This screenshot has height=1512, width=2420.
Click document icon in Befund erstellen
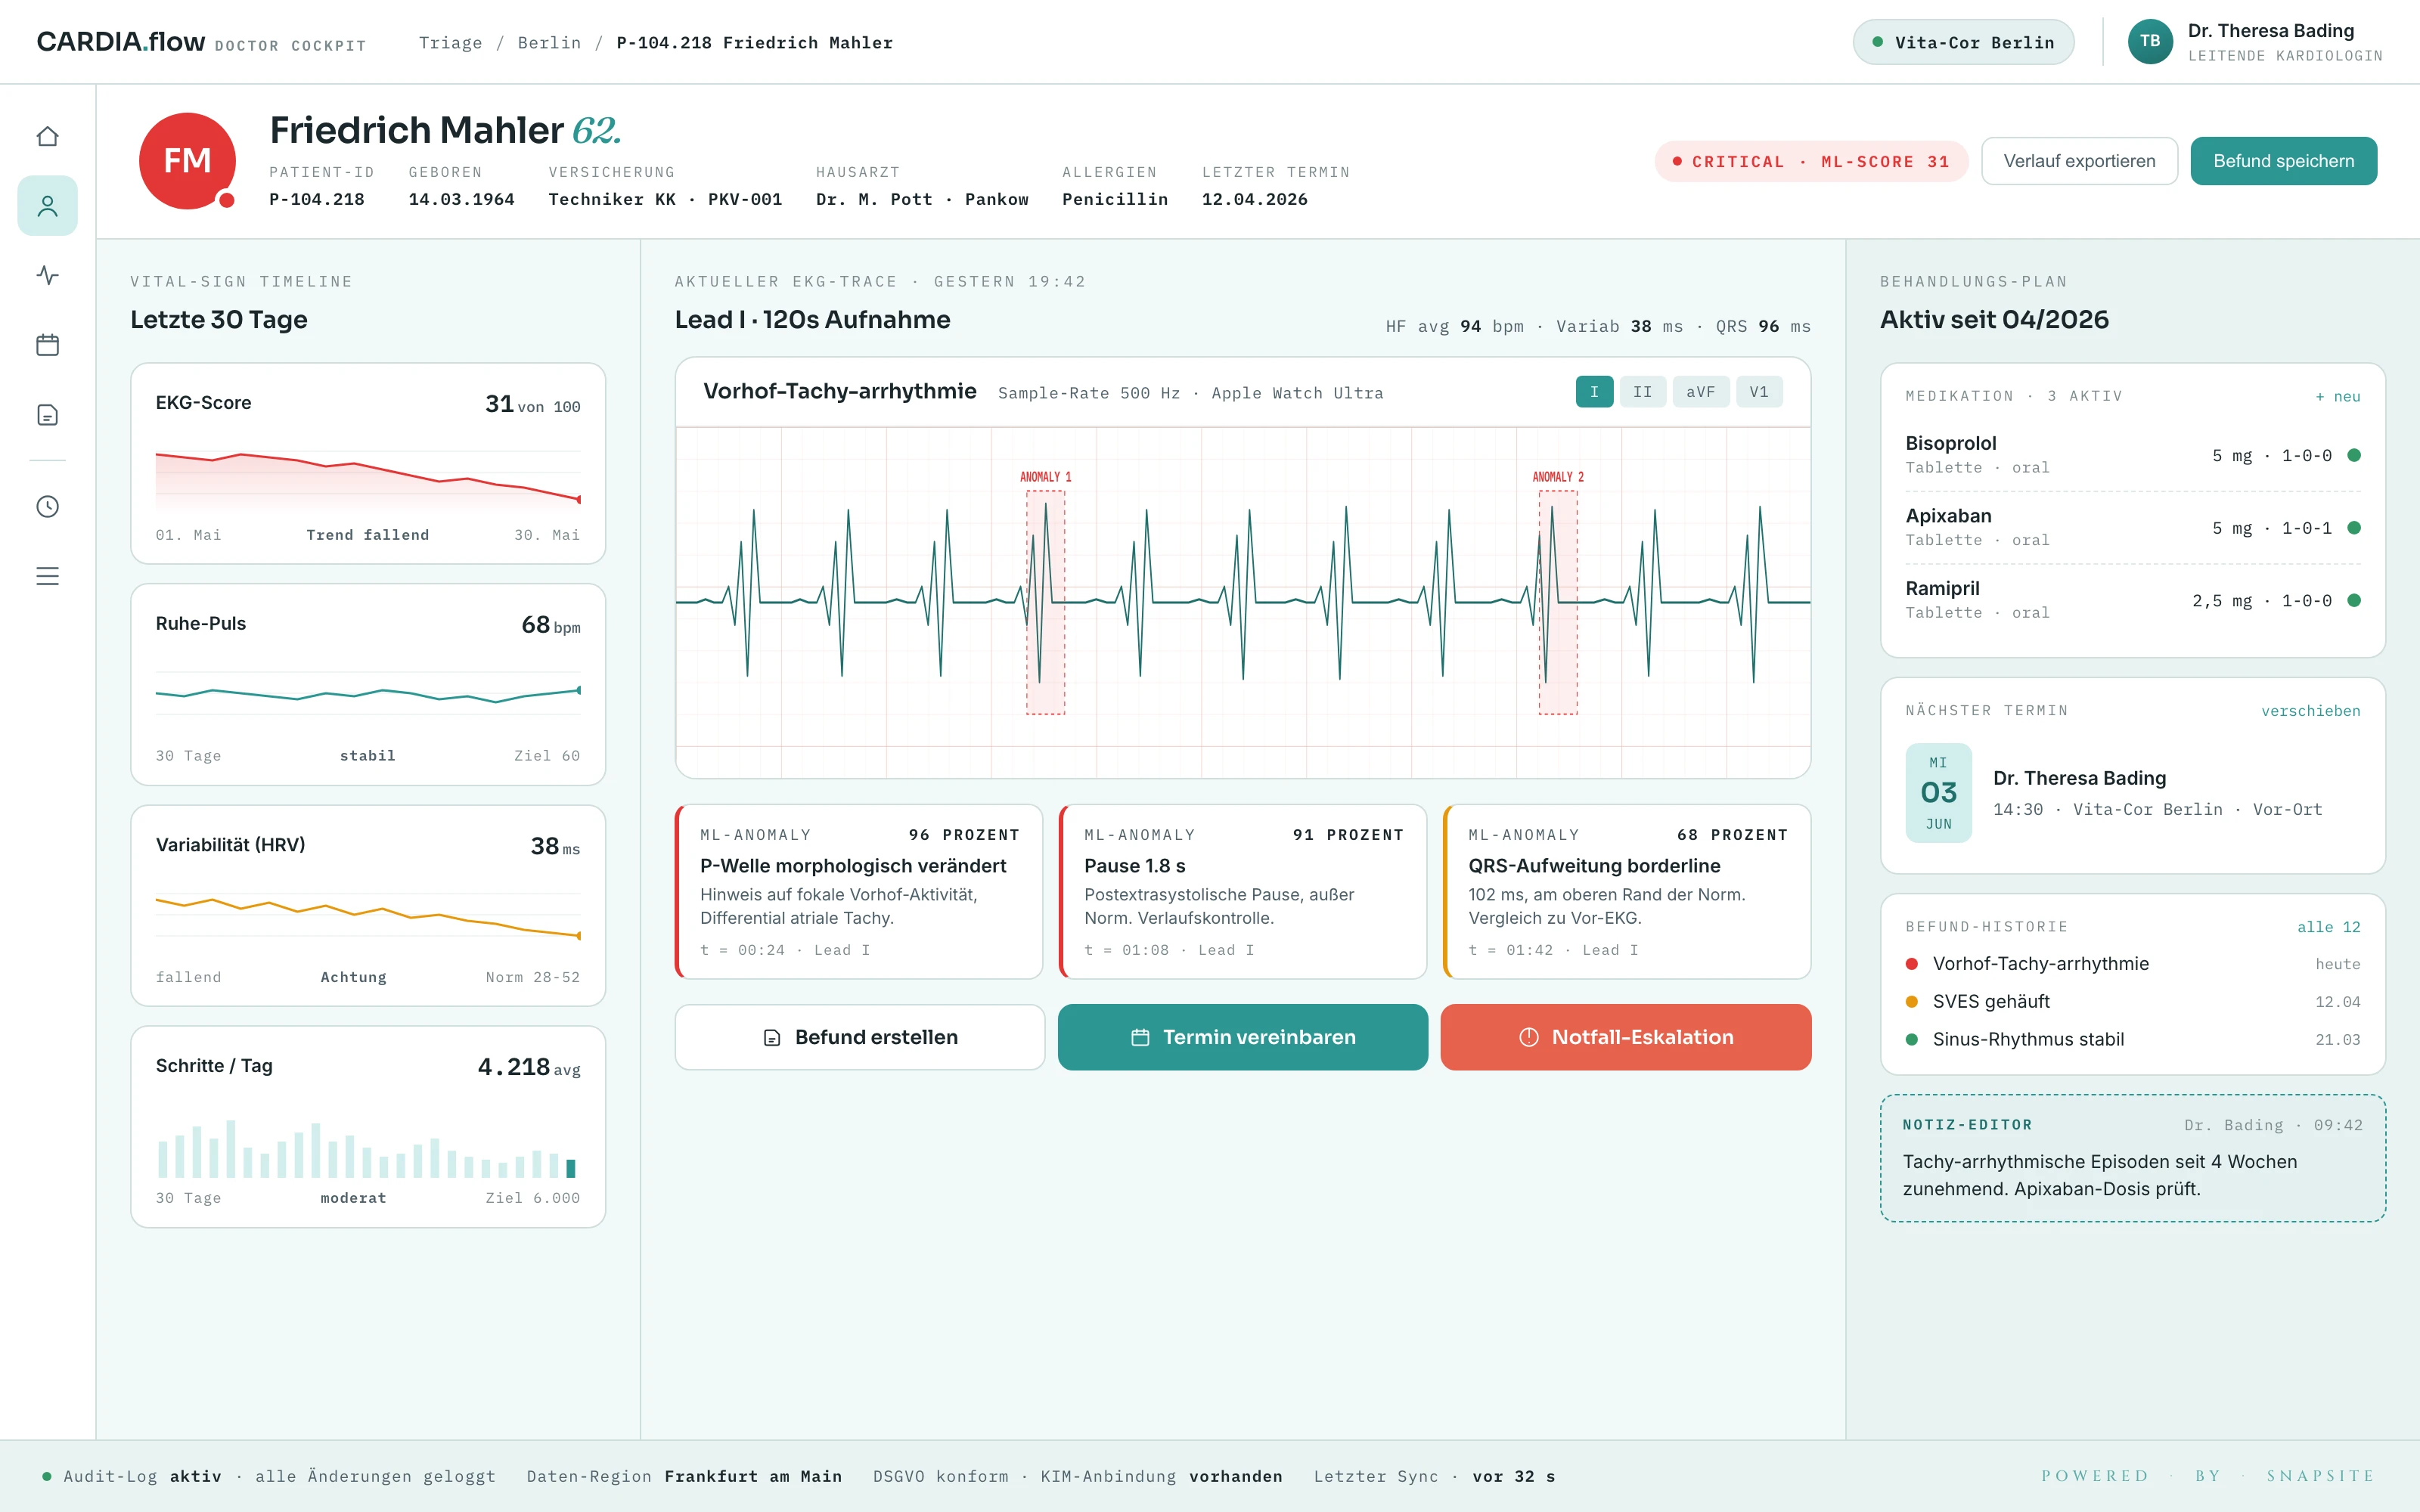(772, 1038)
